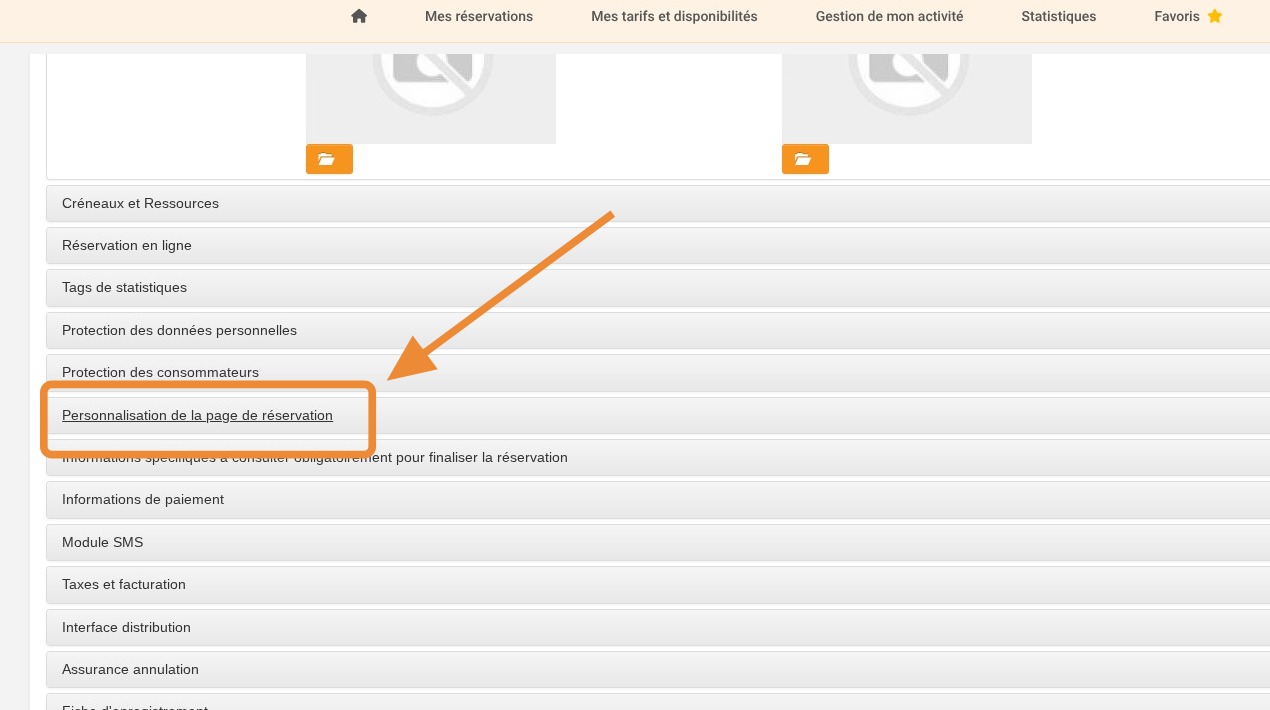Expand the Réservation en ligne section

coord(658,245)
